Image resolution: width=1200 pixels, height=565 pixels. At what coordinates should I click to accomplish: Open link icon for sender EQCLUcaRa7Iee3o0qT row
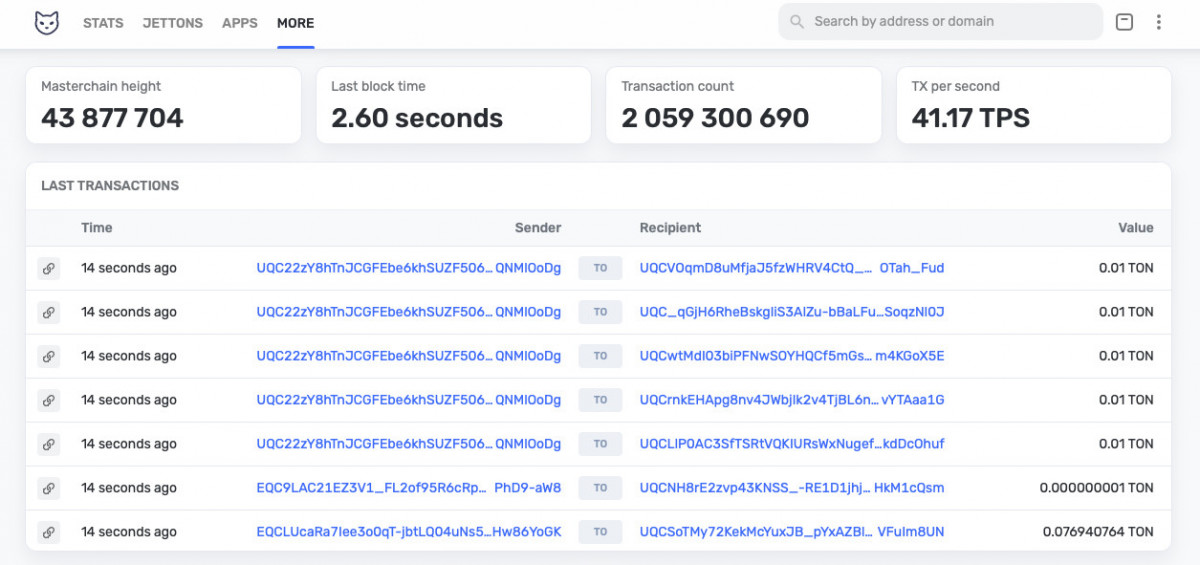point(48,532)
